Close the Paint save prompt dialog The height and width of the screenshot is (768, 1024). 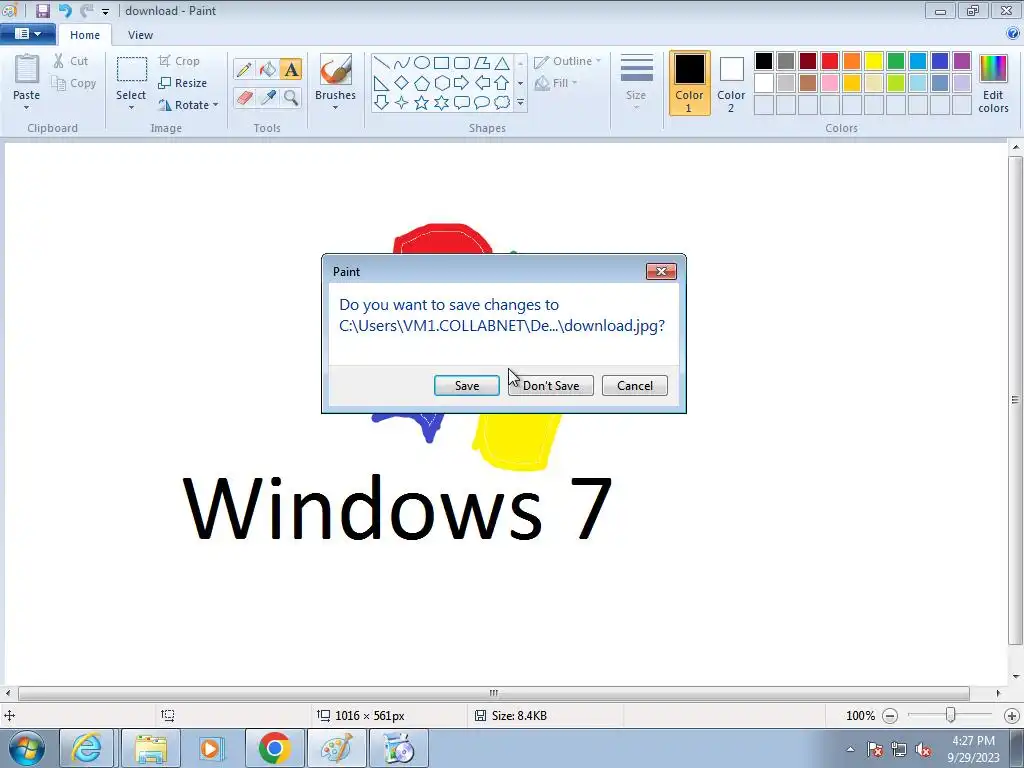click(x=661, y=271)
